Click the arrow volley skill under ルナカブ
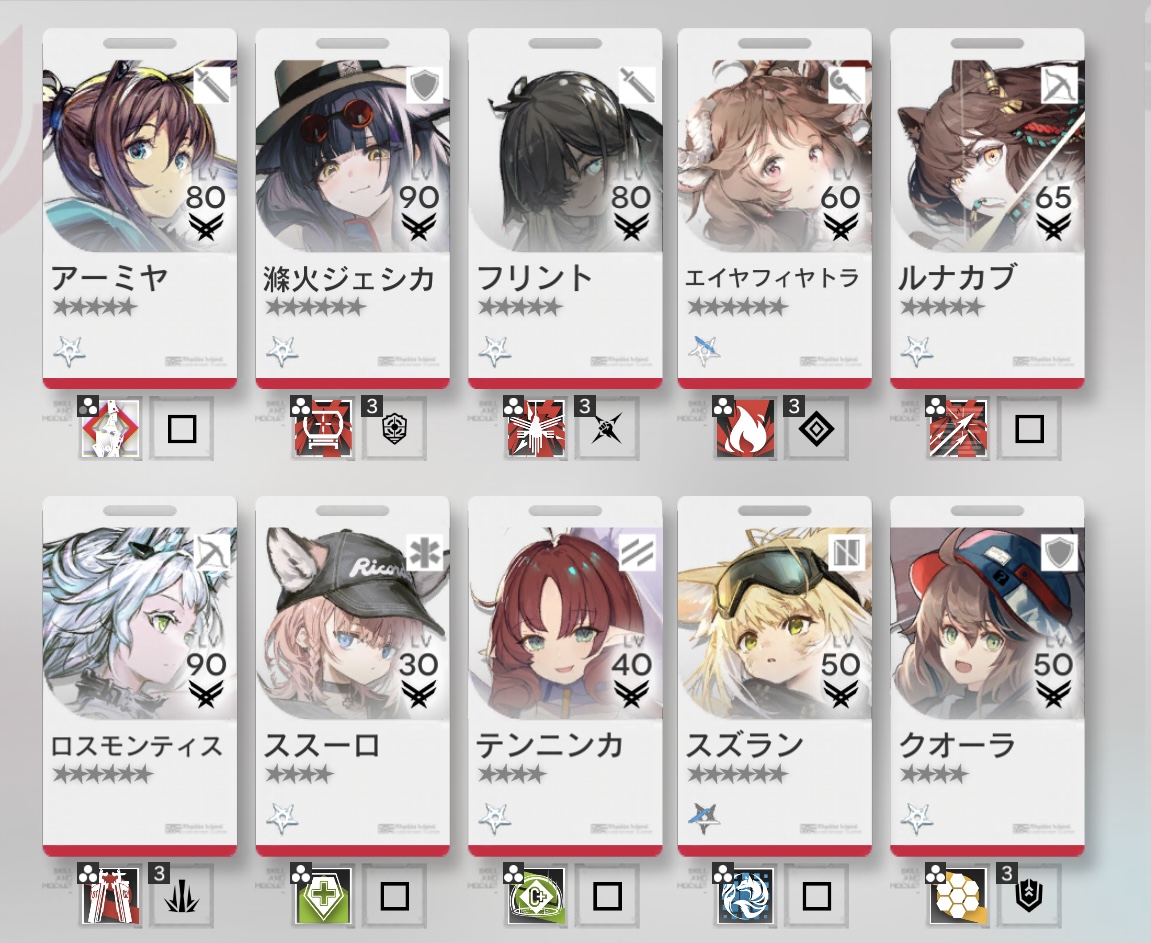 958,429
